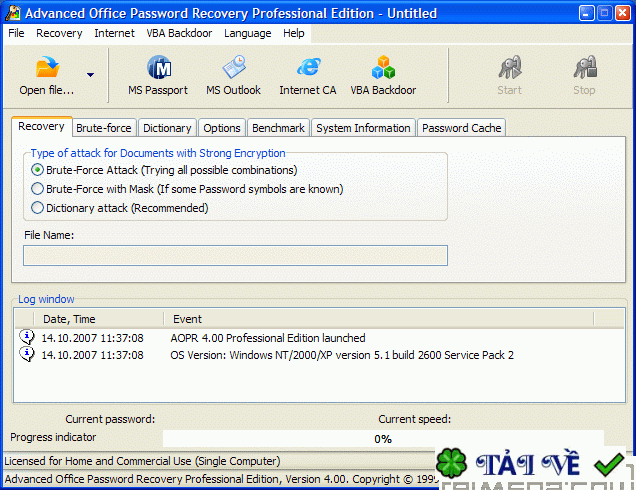Viewport: 636px width, 490px height.
Task: Open the Help menu
Action: (294, 33)
